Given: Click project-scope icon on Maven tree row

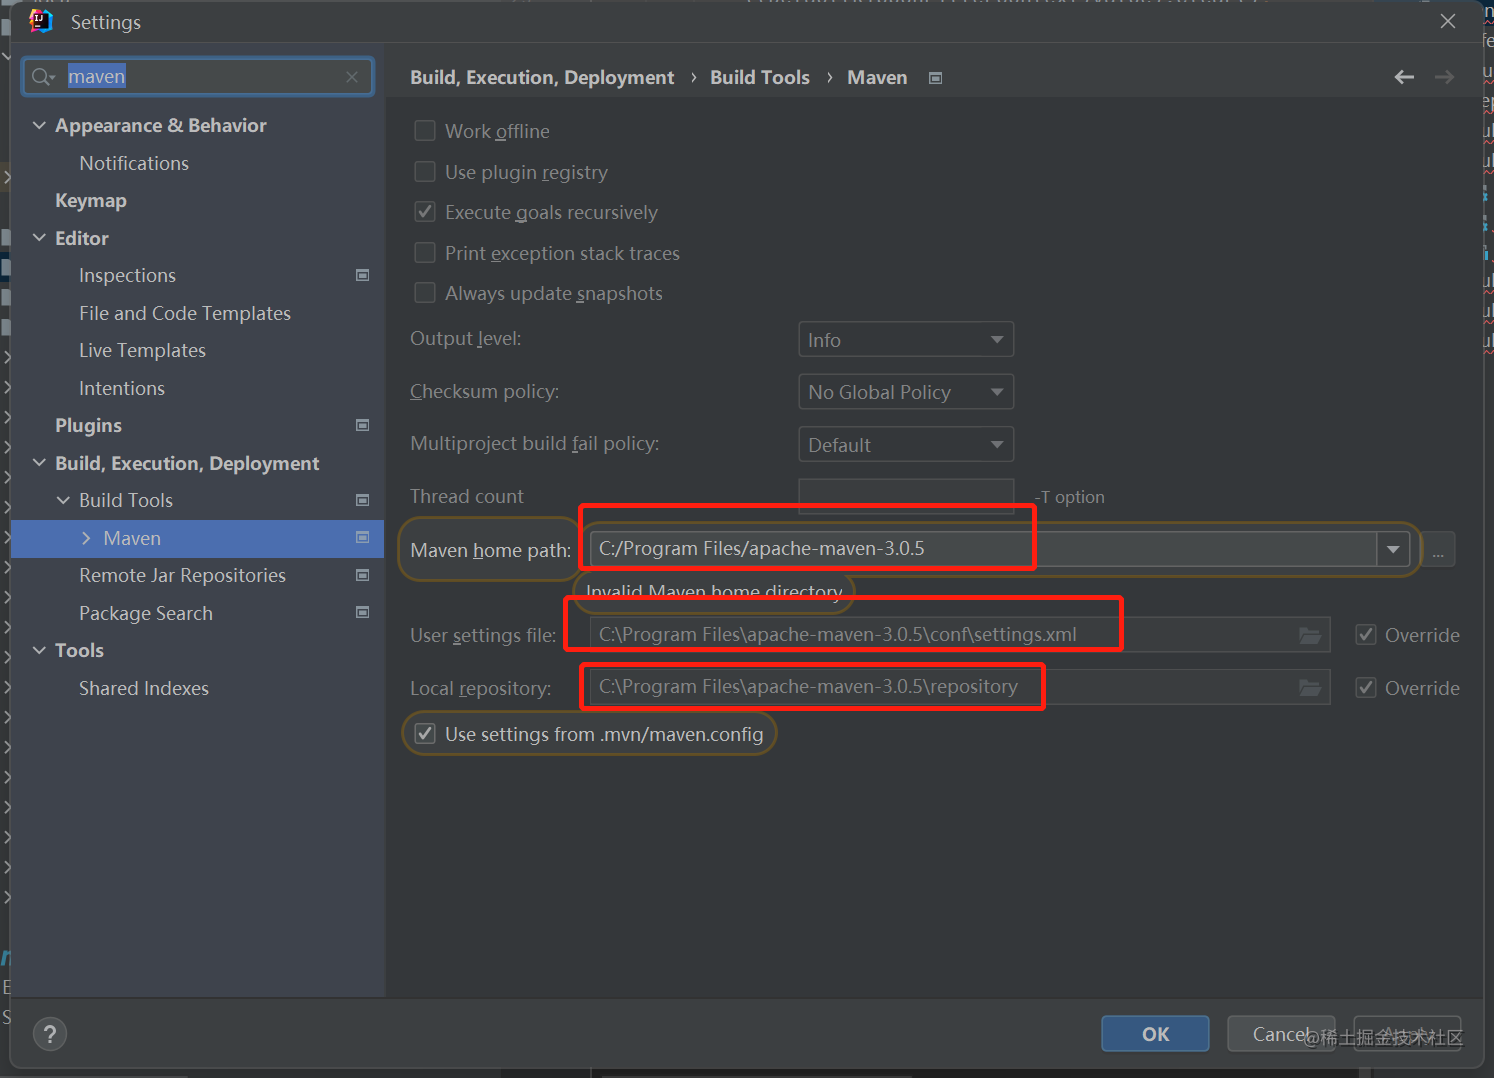Looking at the screenshot, I should [363, 538].
